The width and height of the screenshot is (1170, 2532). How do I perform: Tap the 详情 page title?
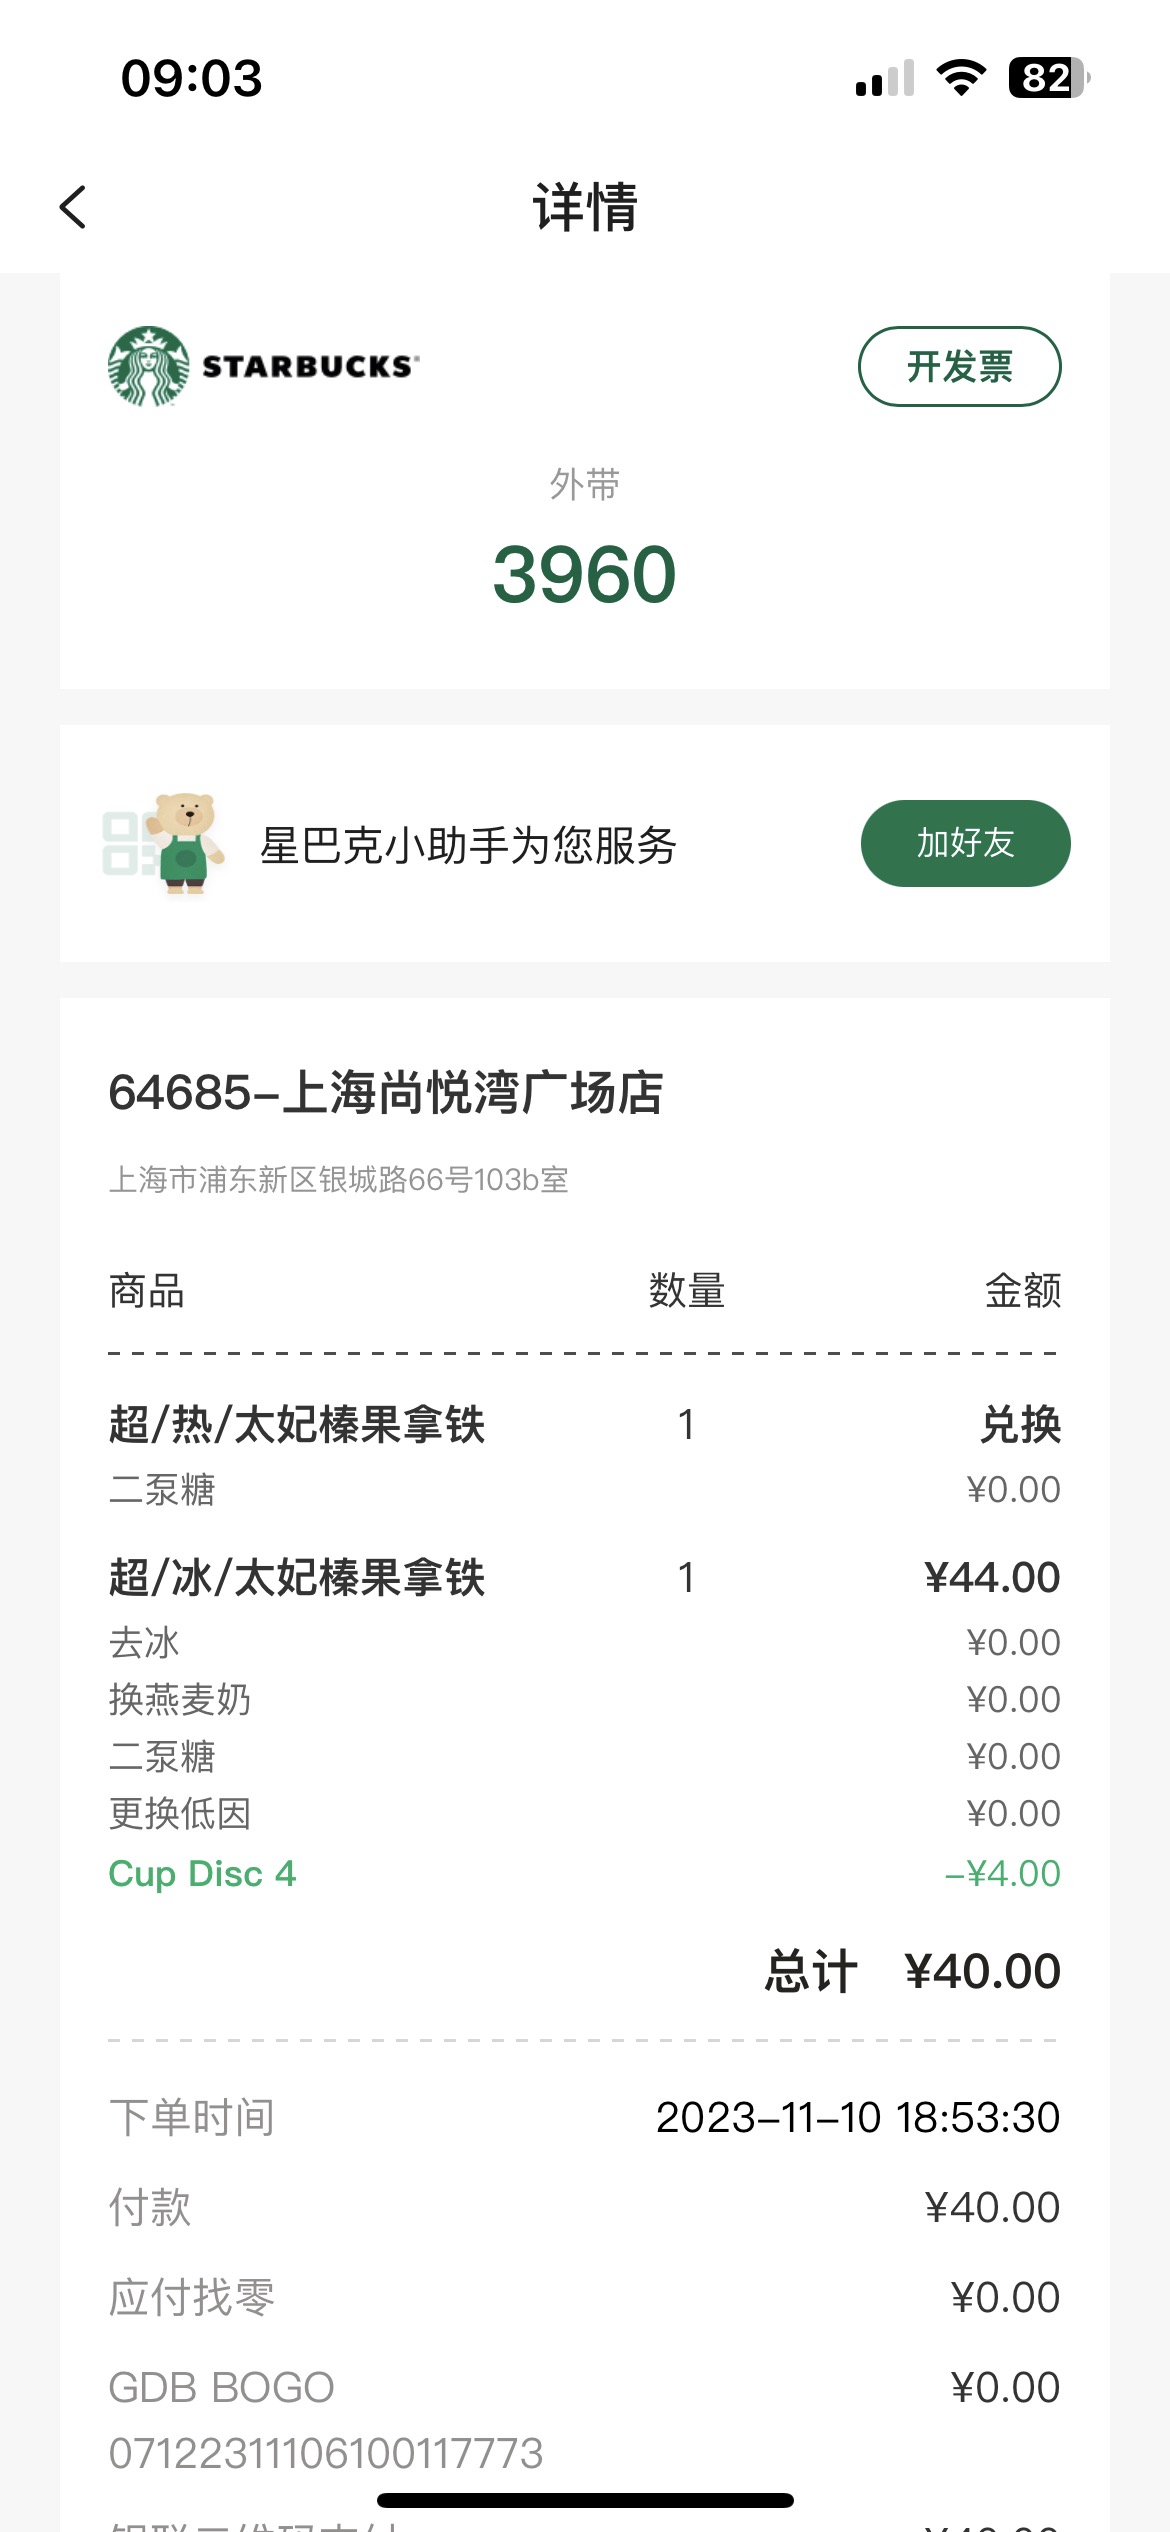coord(585,207)
